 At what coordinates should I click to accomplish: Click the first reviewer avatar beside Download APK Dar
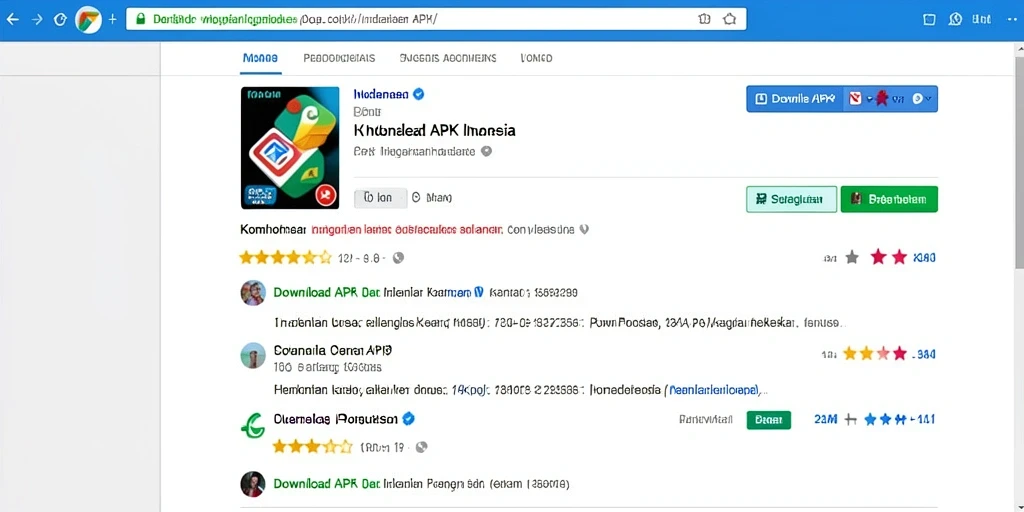253,293
